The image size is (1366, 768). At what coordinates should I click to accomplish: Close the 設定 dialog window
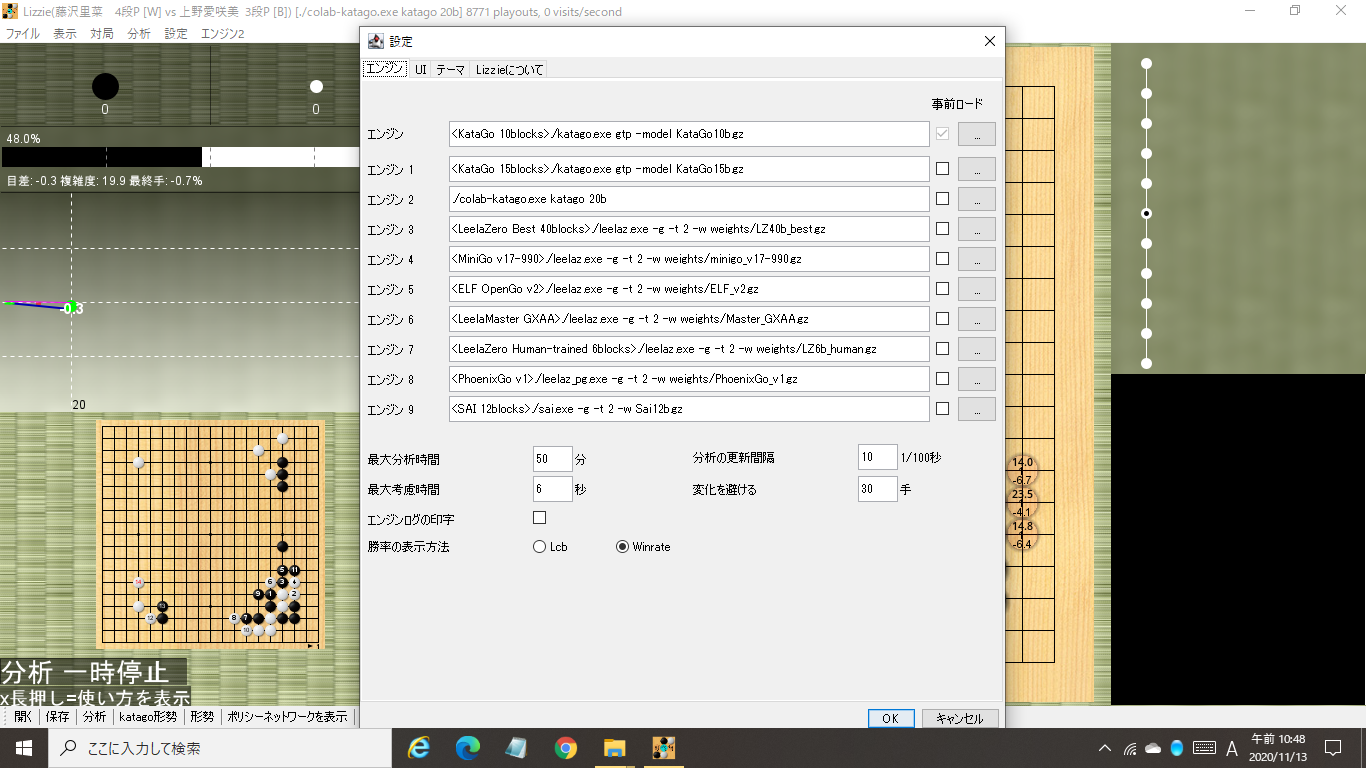(x=990, y=41)
